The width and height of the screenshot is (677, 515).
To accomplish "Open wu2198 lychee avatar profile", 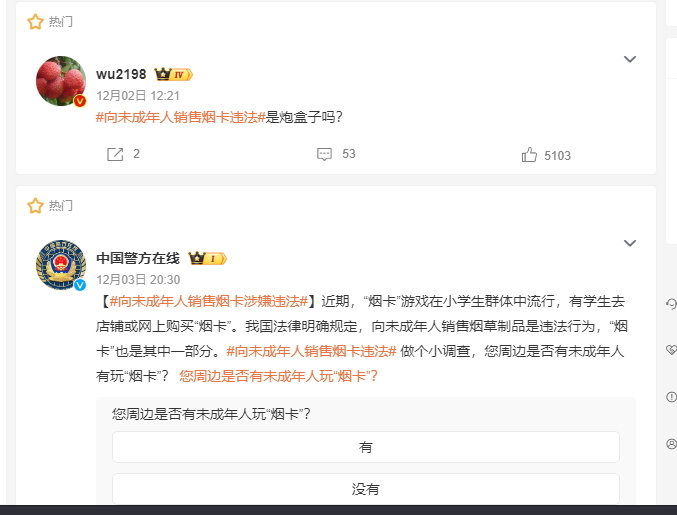I will pyautogui.click(x=61, y=81).
